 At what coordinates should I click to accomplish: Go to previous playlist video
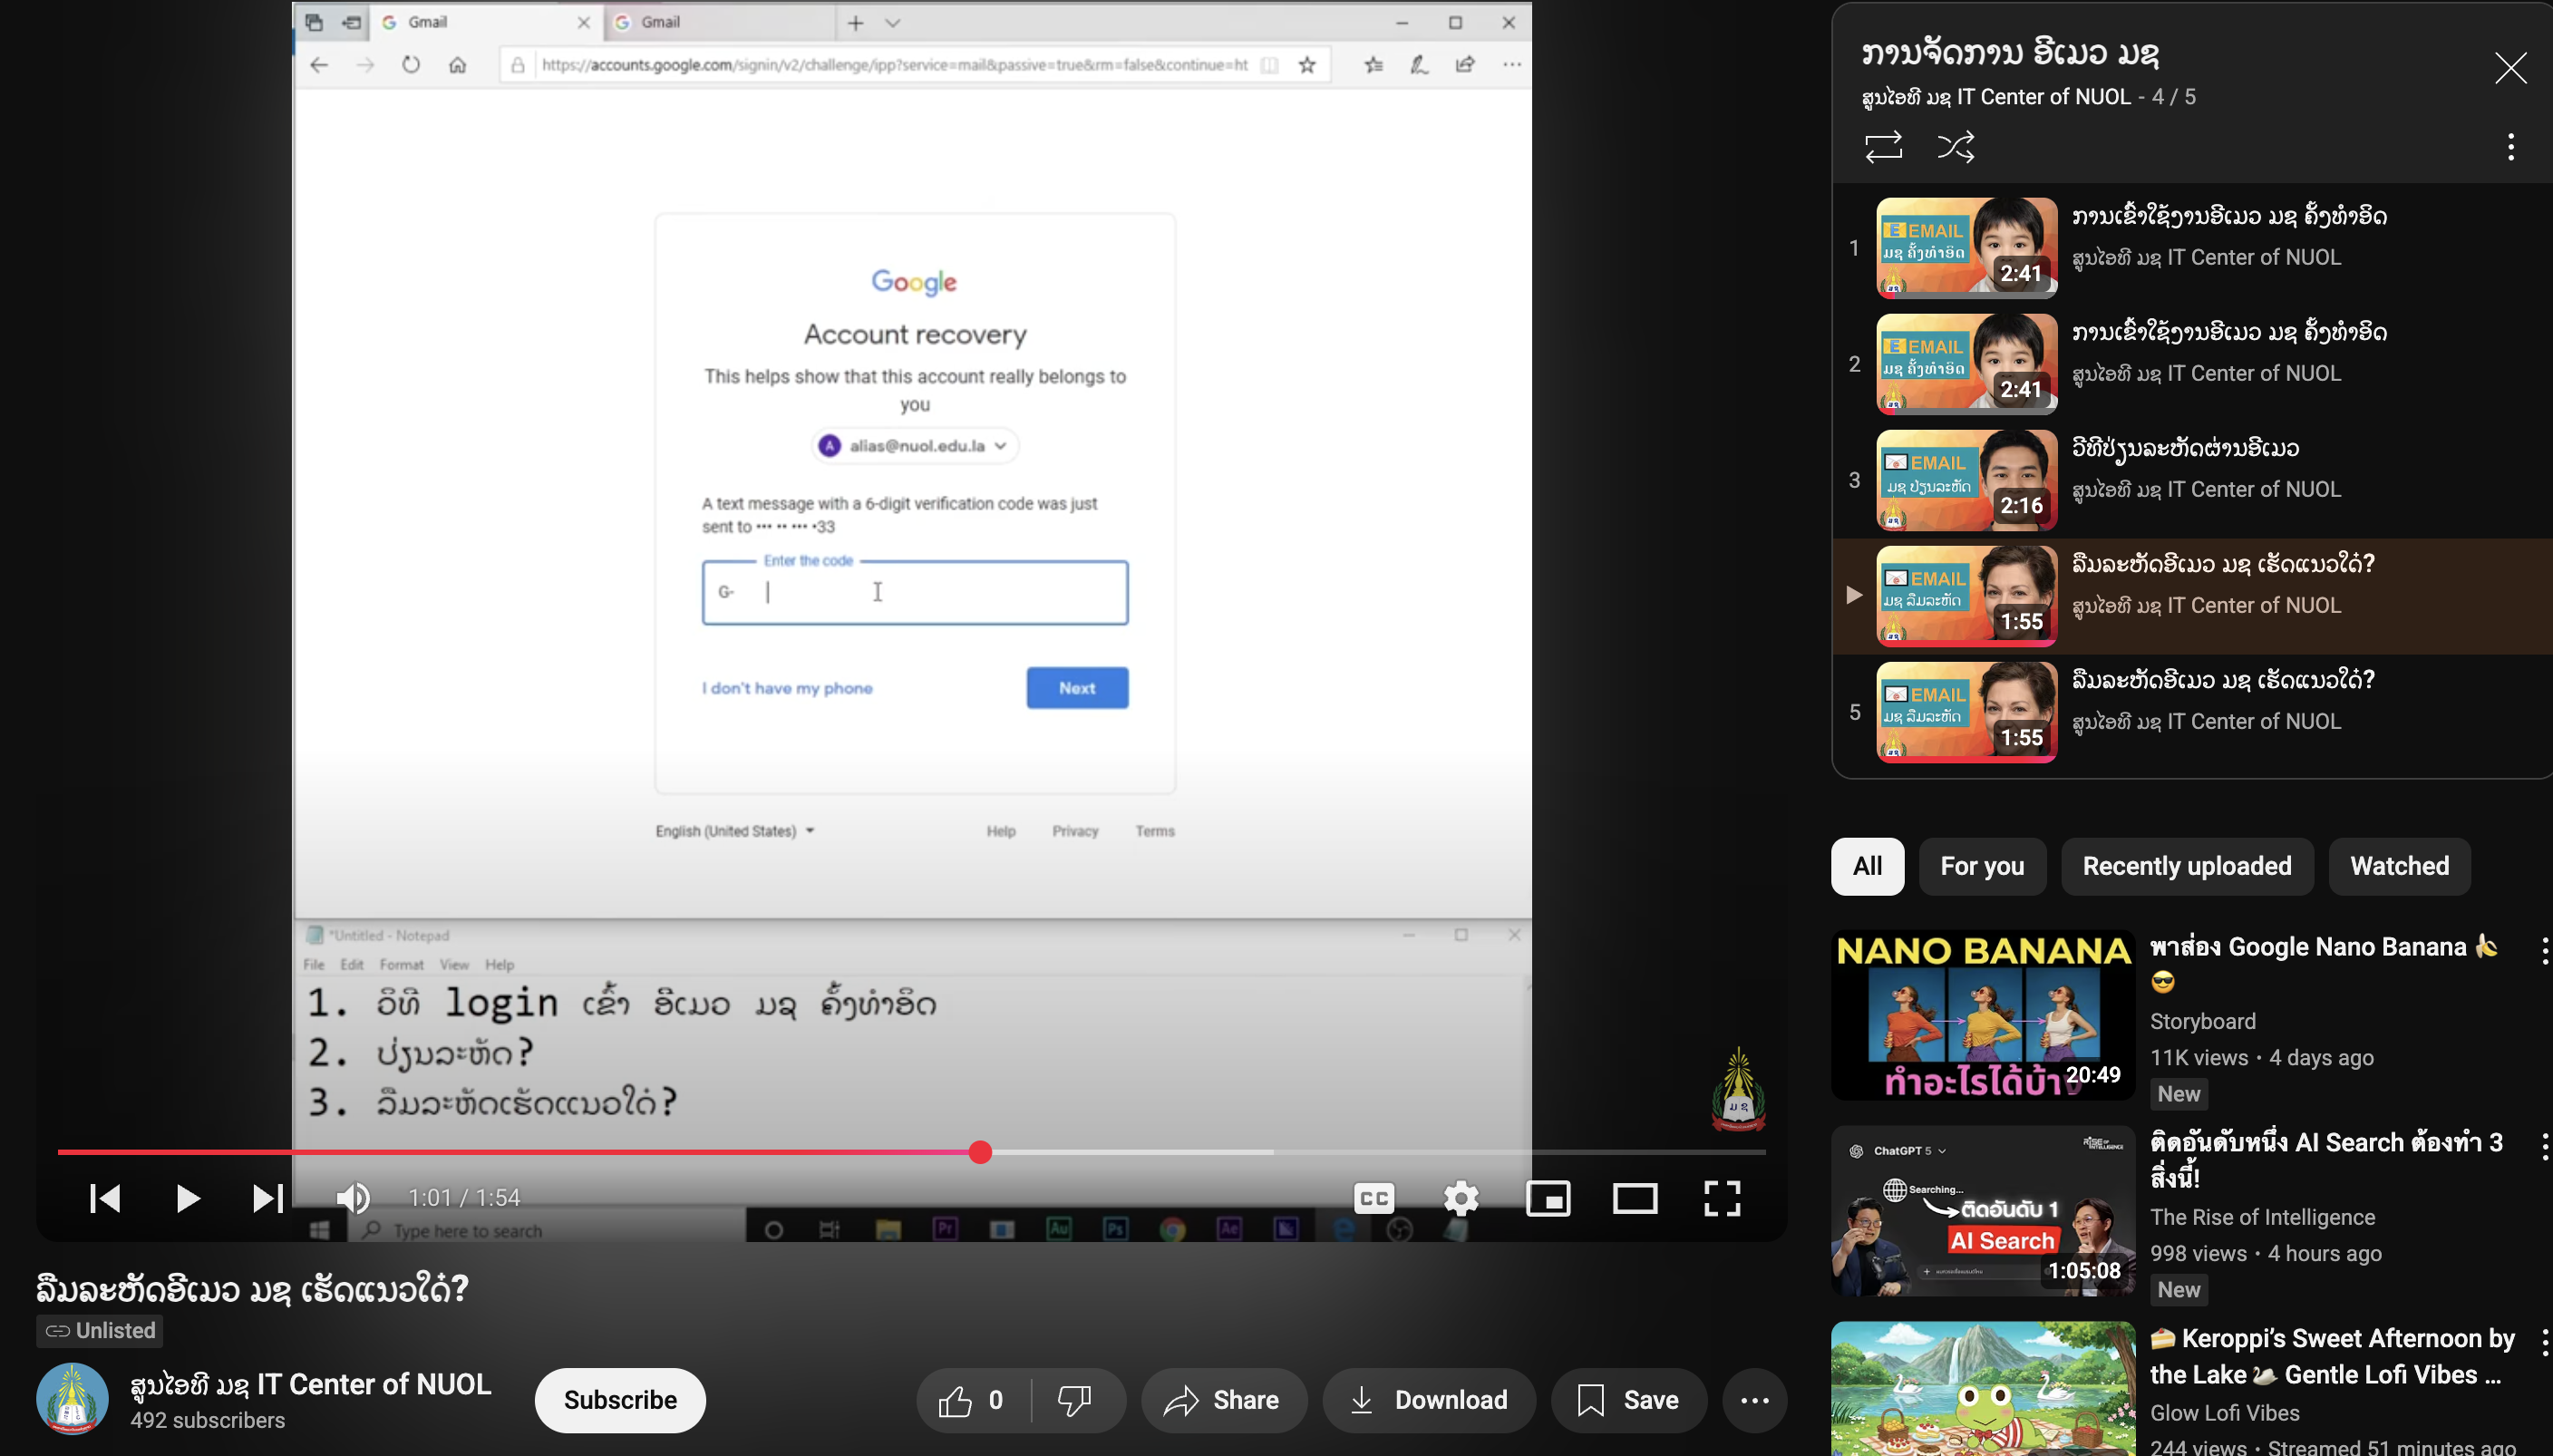click(104, 1198)
